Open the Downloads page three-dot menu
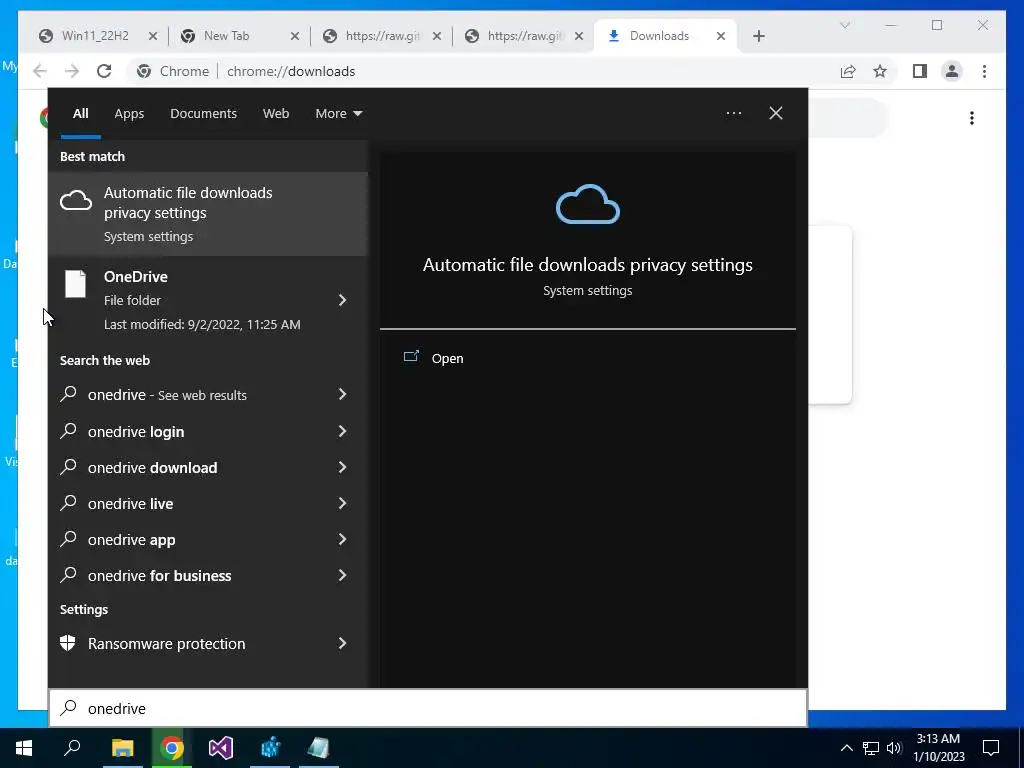Screen dimensions: 1024x768 [972, 118]
